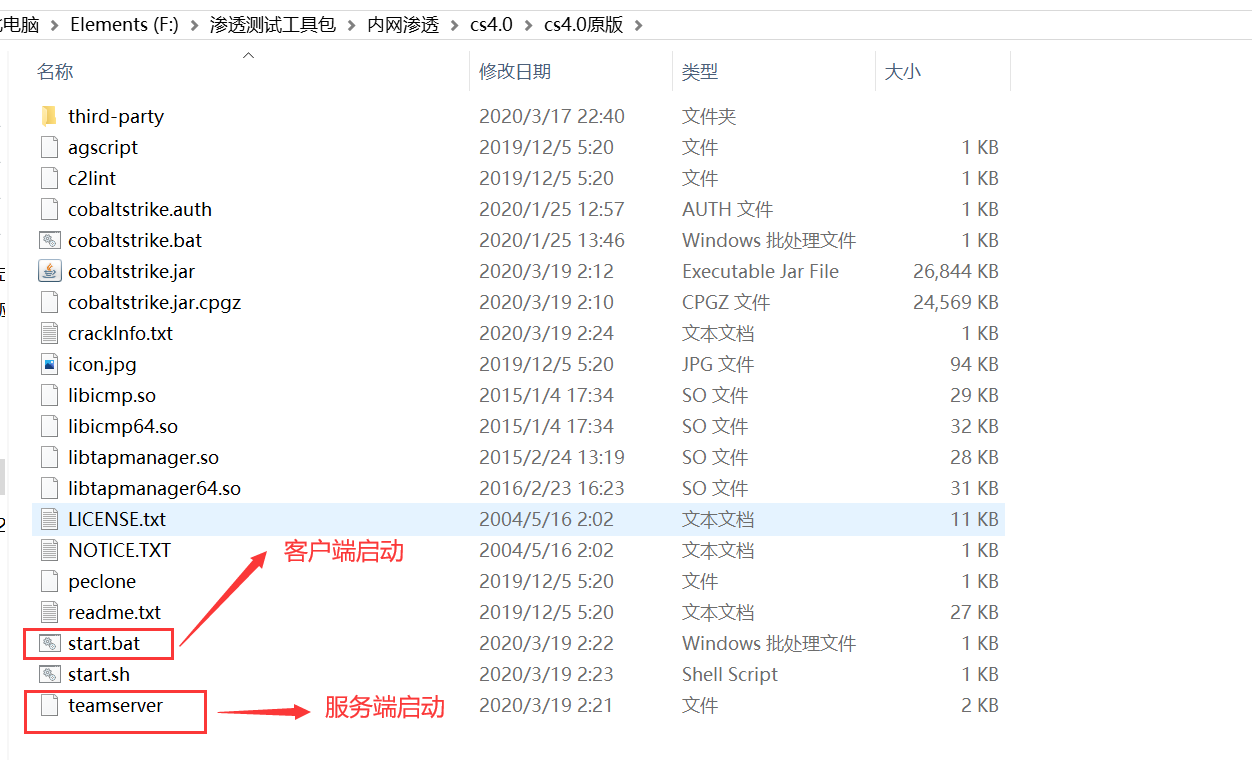
Task: Click the teamserver file icon
Action: click(x=50, y=705)
